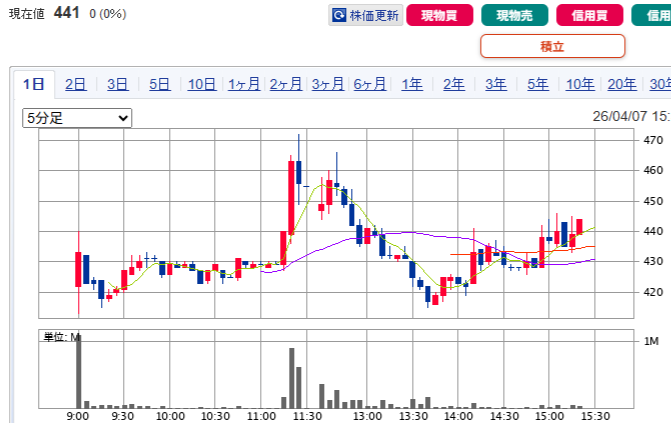Open the 6ヶ月 chart view
This screenshot has width=671, height=423.
coord(370,84)
